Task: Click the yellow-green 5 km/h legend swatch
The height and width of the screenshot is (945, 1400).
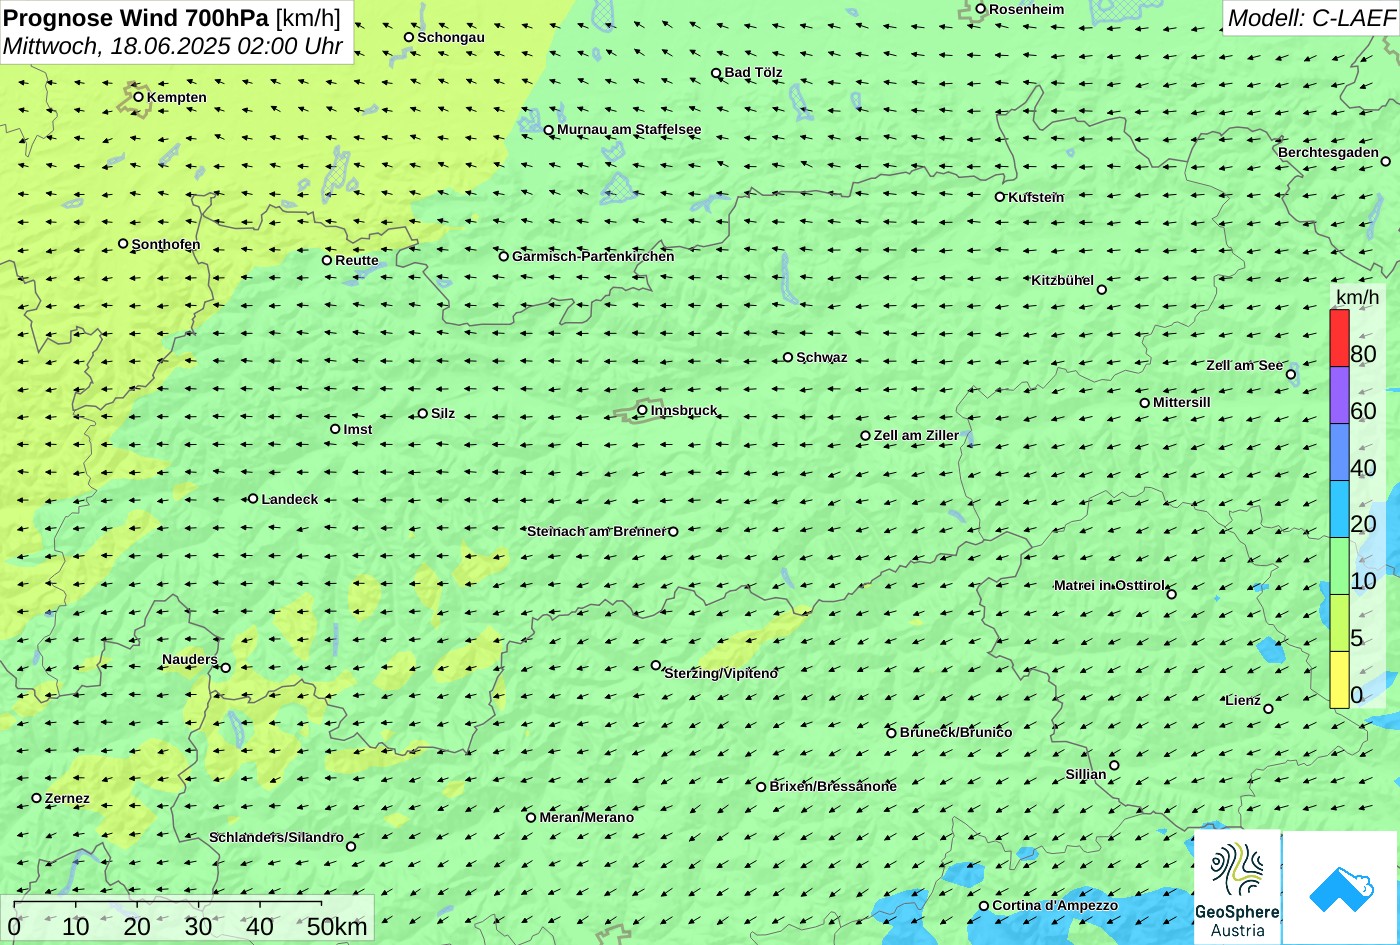Action: point(1339,623)
